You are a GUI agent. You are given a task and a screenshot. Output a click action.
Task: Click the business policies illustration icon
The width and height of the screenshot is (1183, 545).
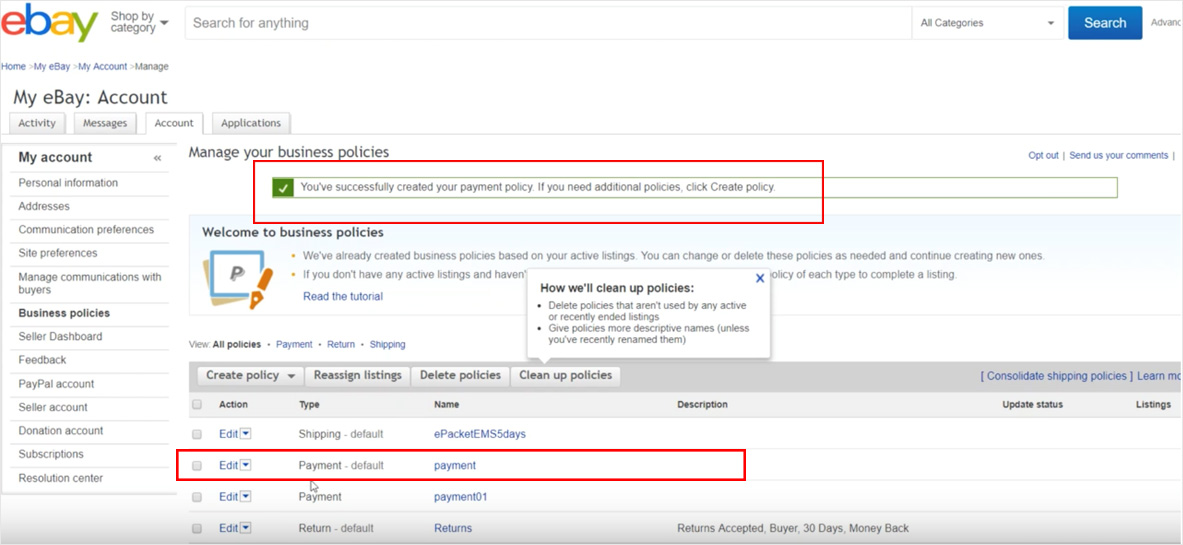[238, 281]
